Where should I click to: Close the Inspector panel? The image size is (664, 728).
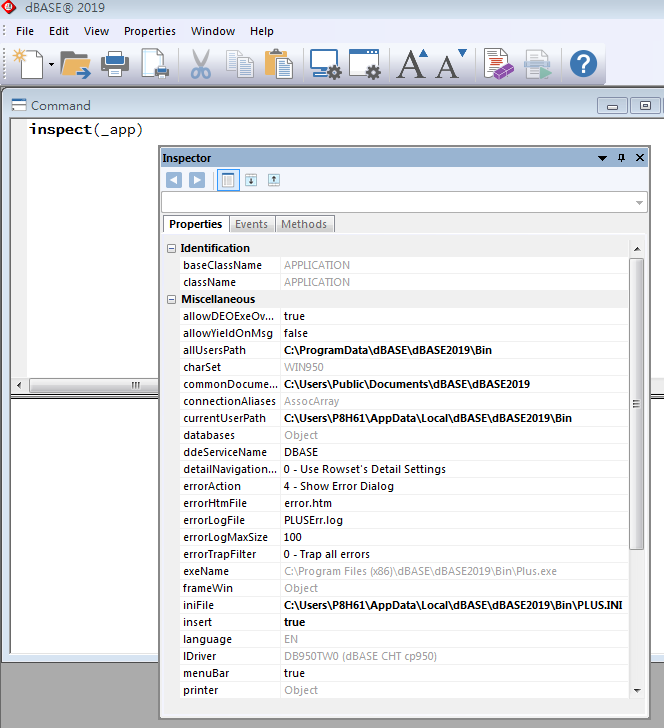tap(640, 158)
